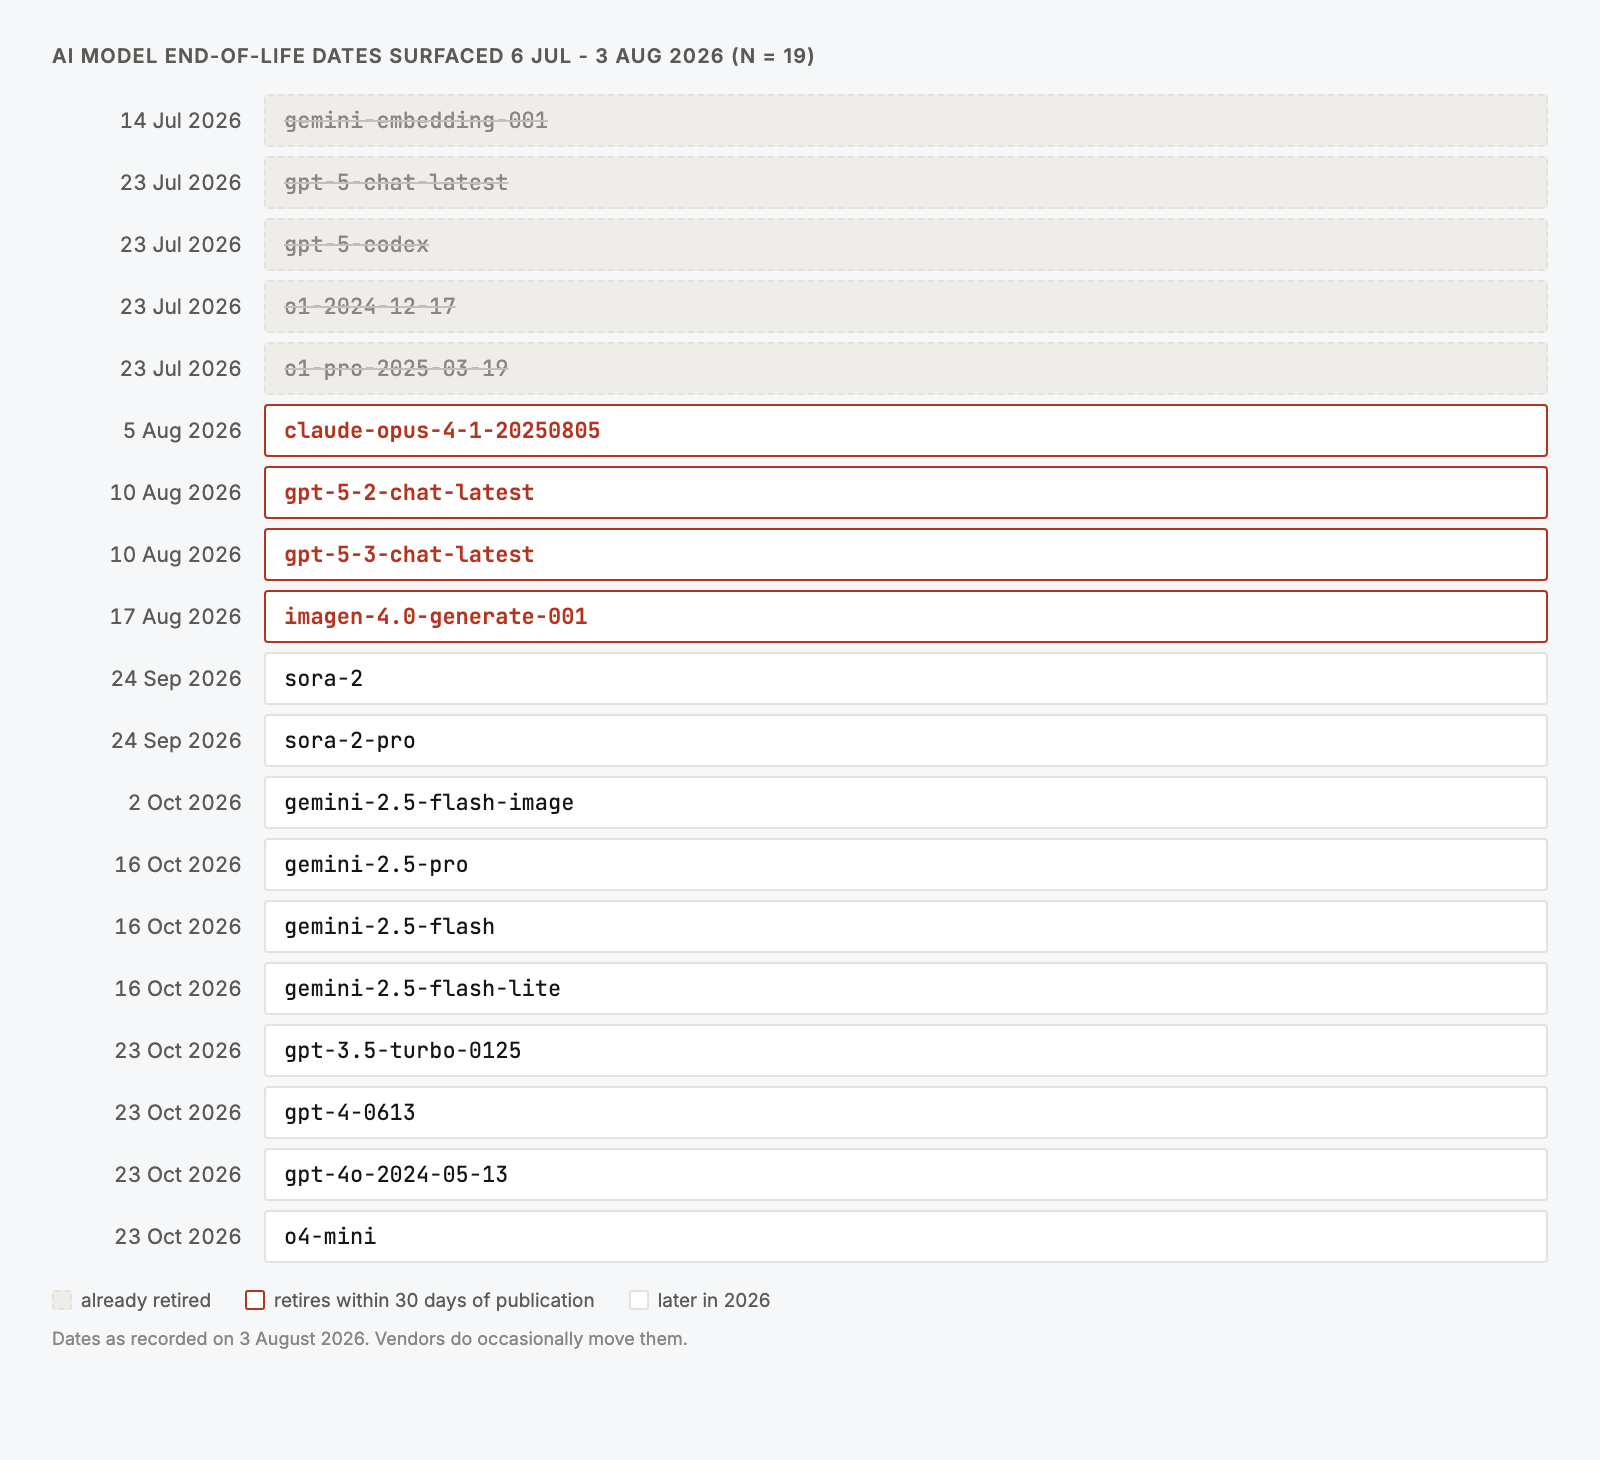Image resolution: width=1600 pixels, height=1460 pixels.
Task: Select the 5 Aug 2026 date
Action: 183,431
